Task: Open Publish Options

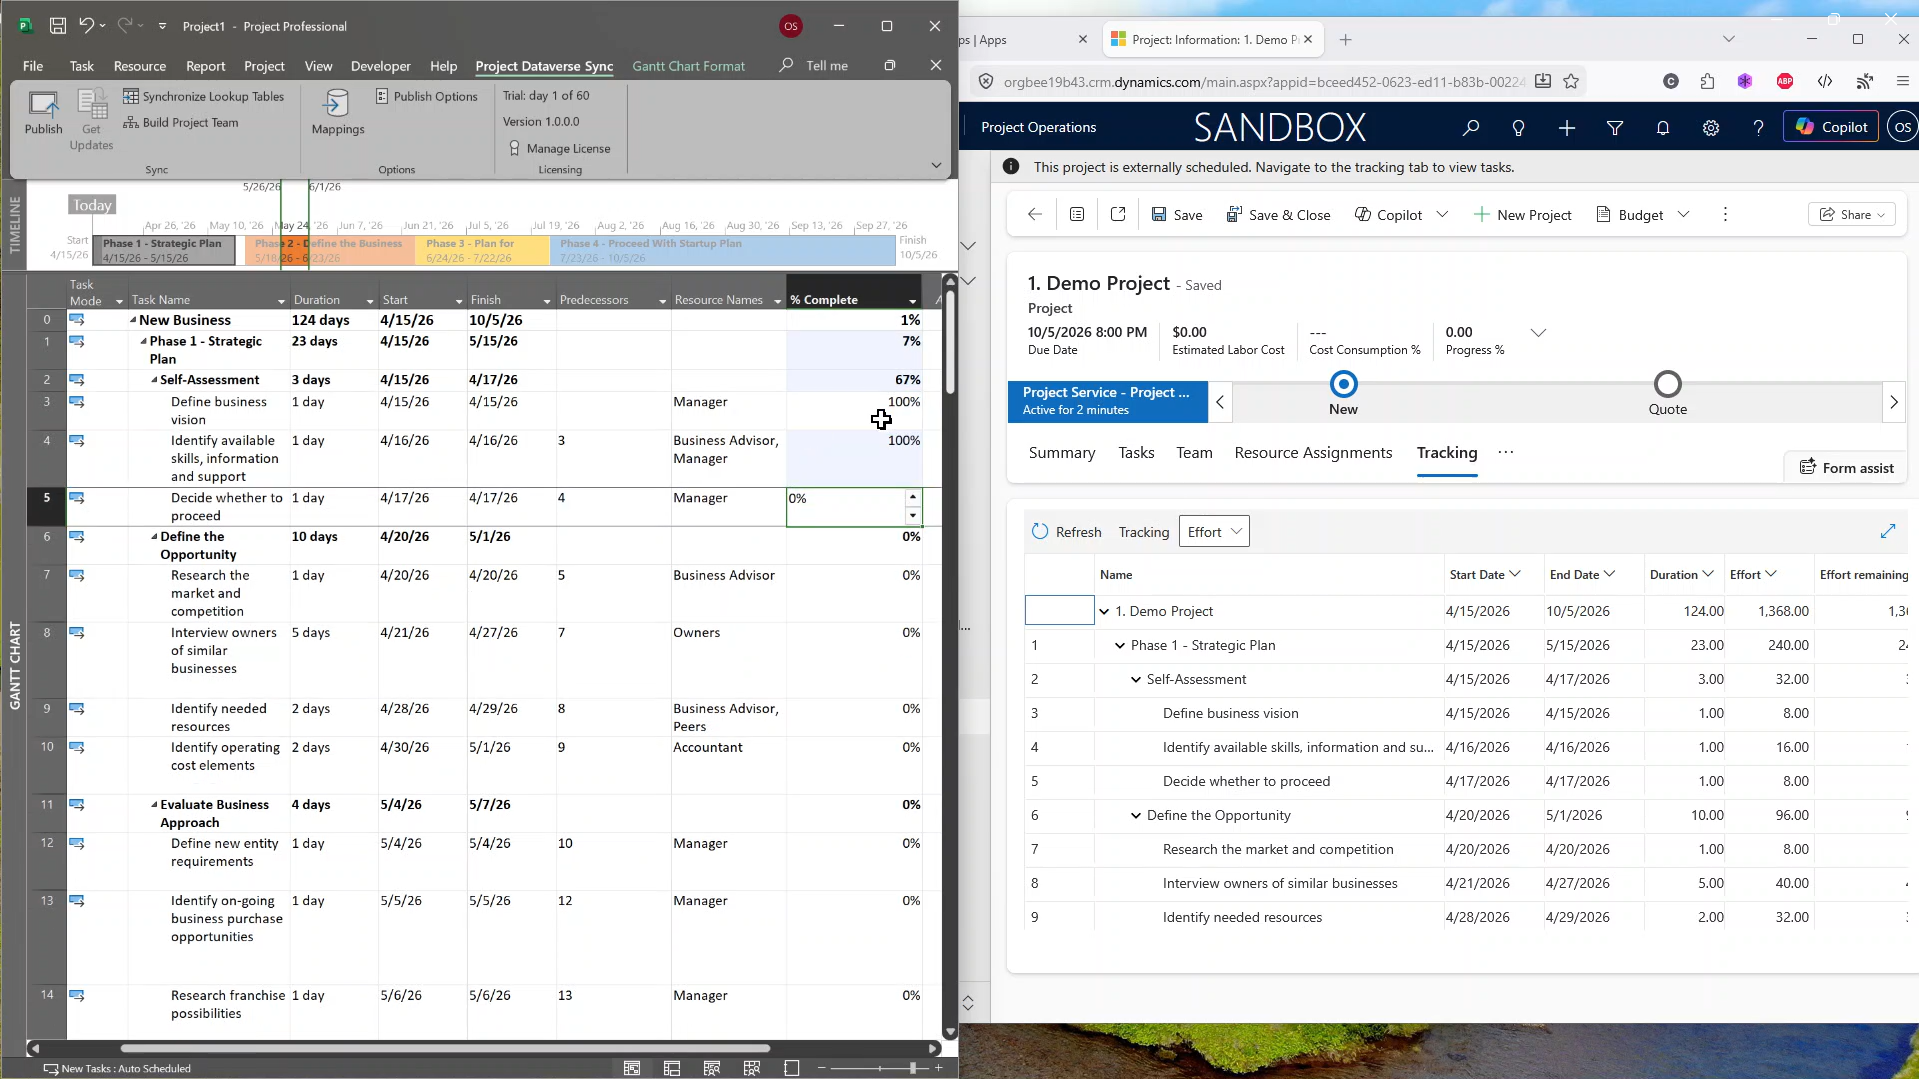Action: pyautogui.click(x=427, y=96)
